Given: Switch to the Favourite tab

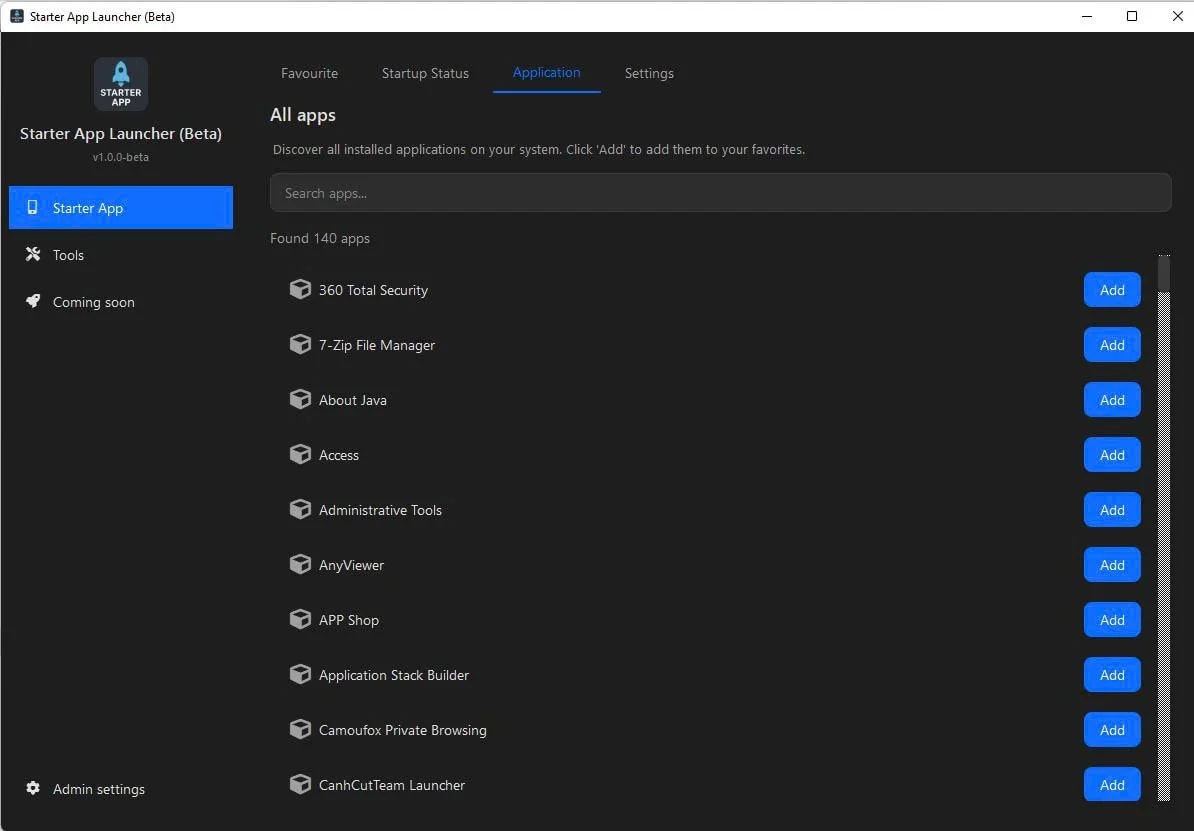Looking at the screenshot, I should click(309, 72).
